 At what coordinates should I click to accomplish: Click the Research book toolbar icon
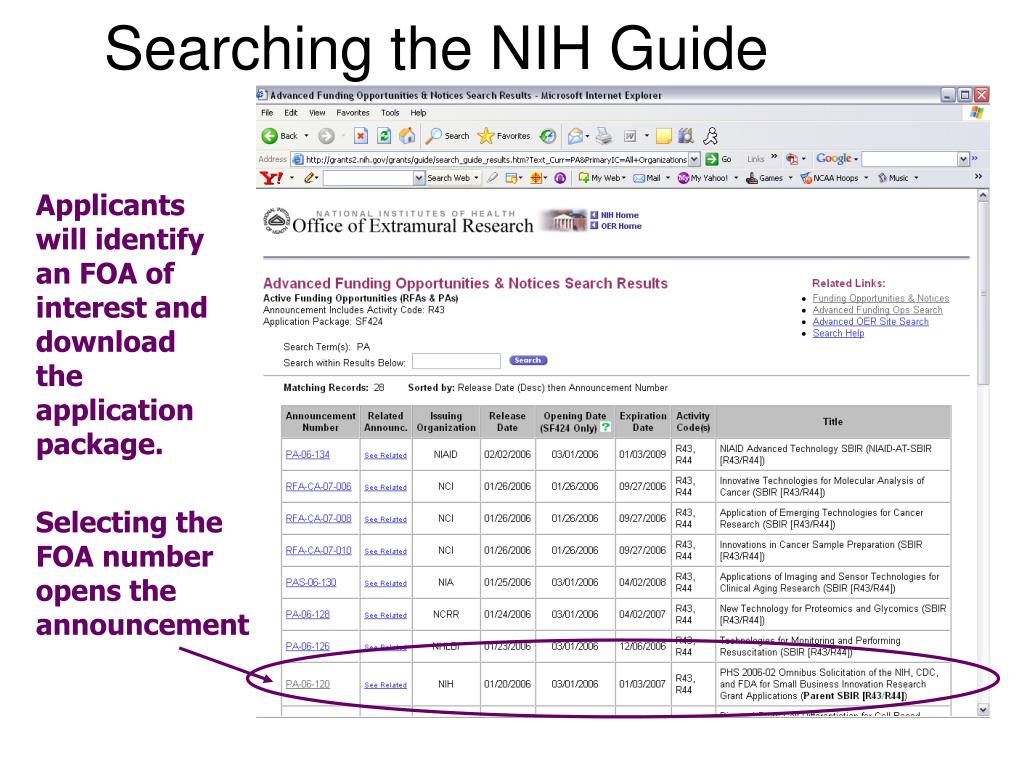tap(686, 136)
